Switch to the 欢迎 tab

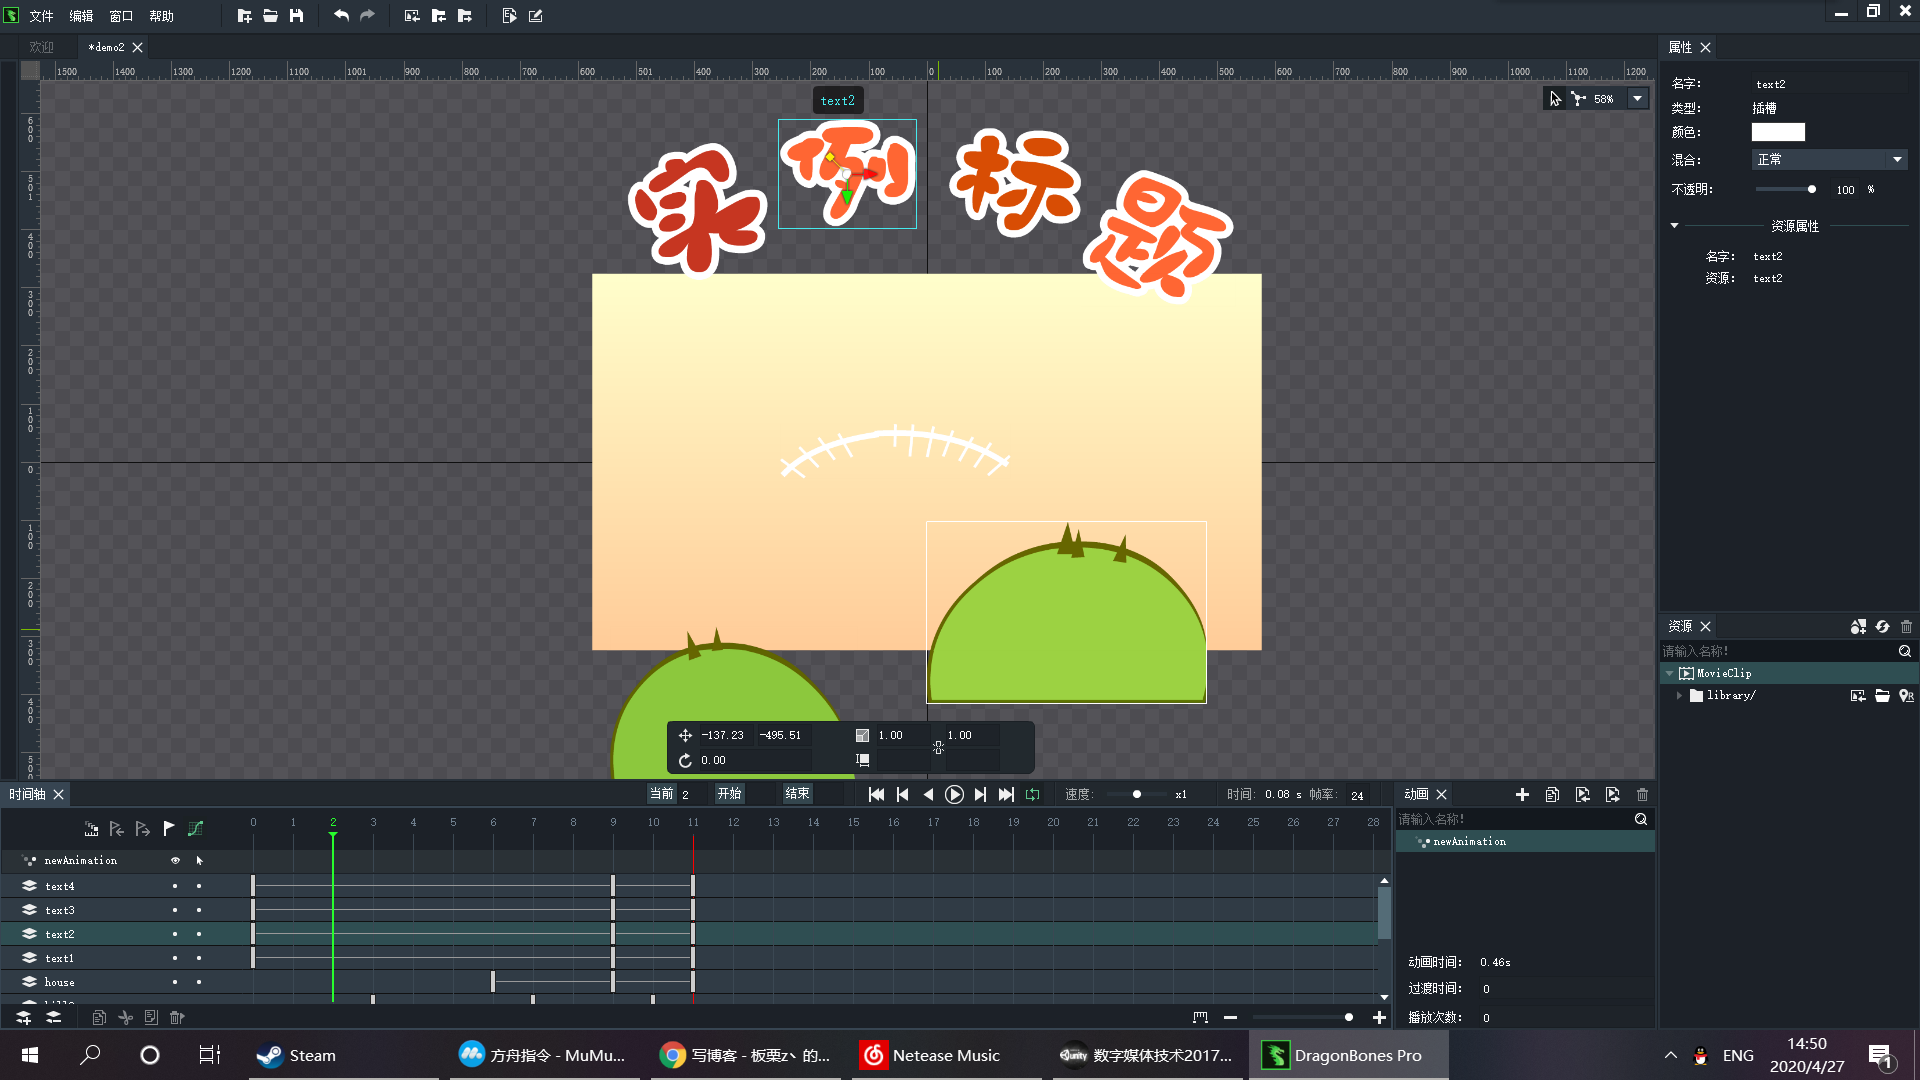pyautogui.click(x=41, y=47)
